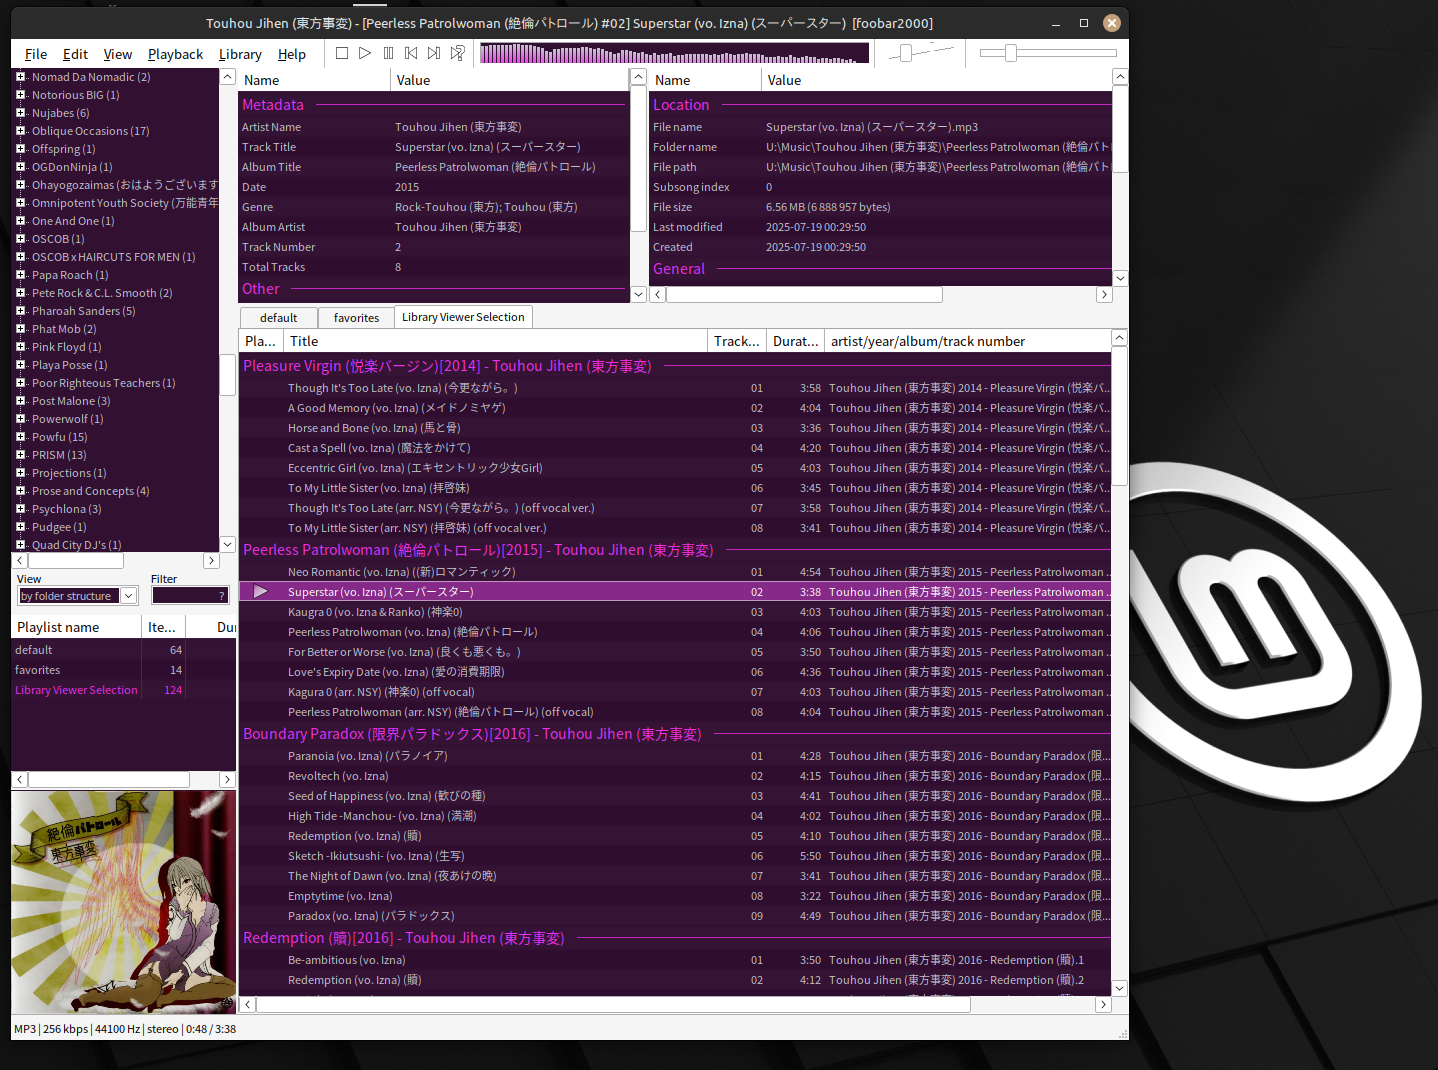Expand the Playa Posse tree node

pyautogui.click(x=20, y=365)
